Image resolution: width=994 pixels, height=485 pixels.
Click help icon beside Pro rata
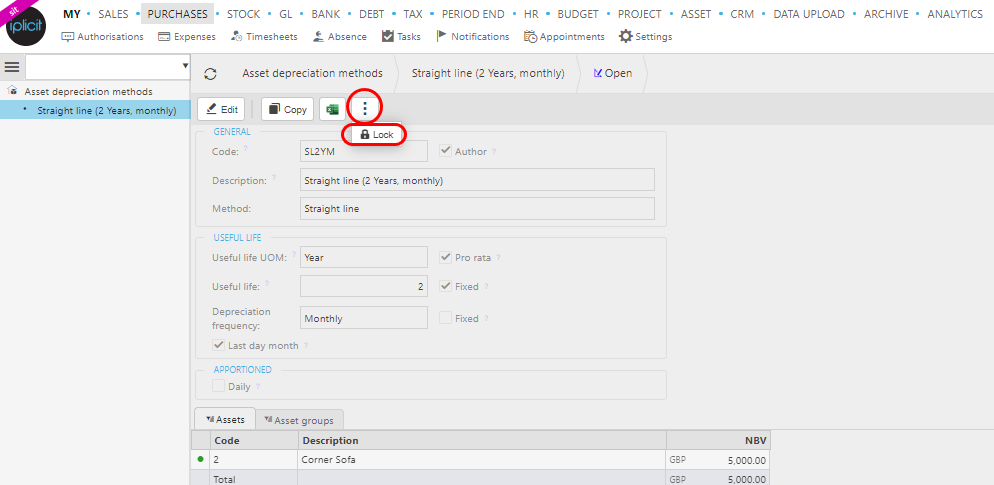coord(498,258)
